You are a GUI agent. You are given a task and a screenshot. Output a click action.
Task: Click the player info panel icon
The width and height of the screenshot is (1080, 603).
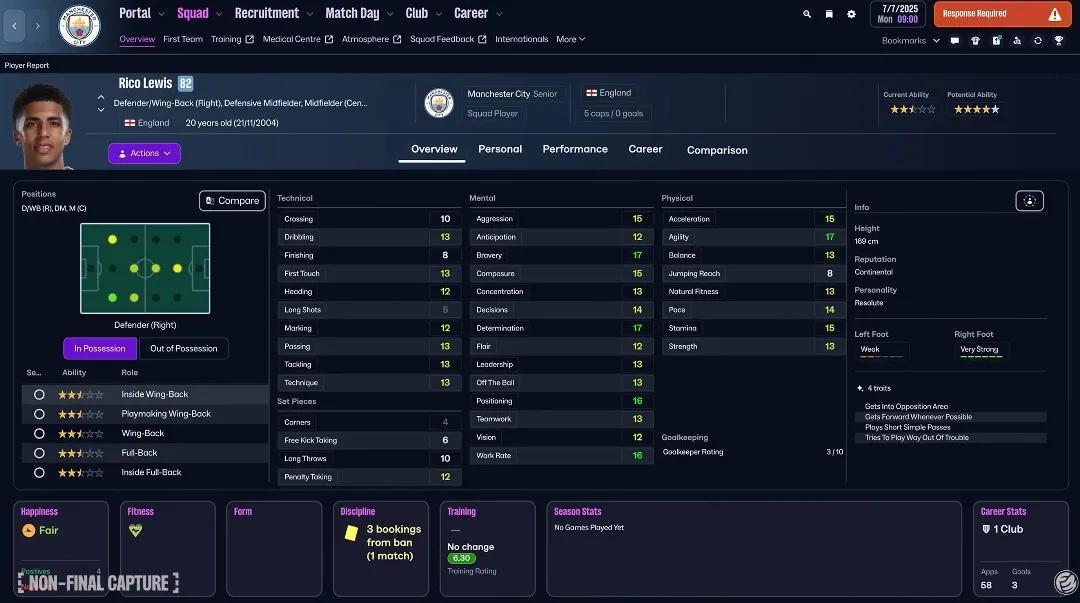click(1029, 201)
